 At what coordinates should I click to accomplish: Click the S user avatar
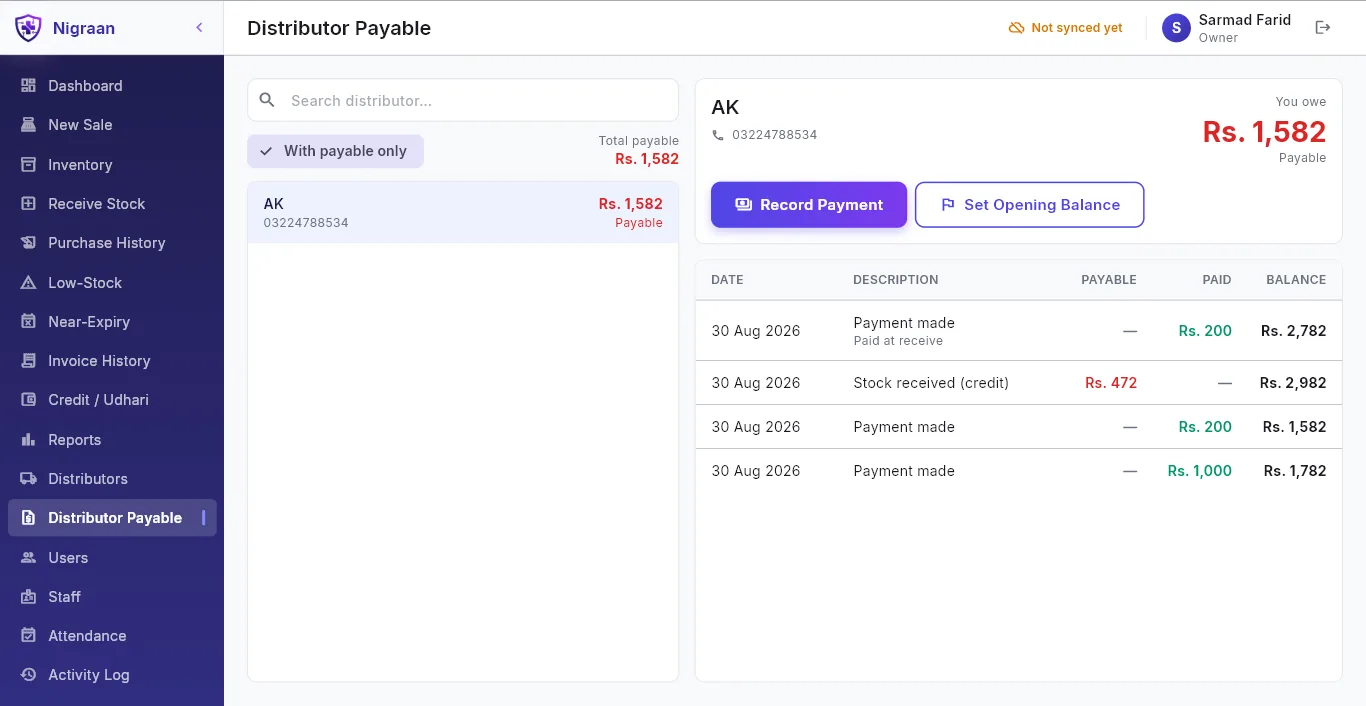[x=1176, y=28]
